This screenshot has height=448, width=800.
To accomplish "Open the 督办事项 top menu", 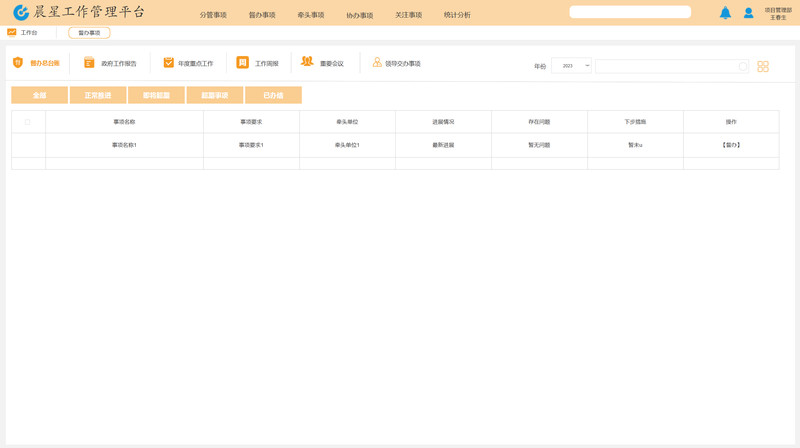I will pos(262,15).
